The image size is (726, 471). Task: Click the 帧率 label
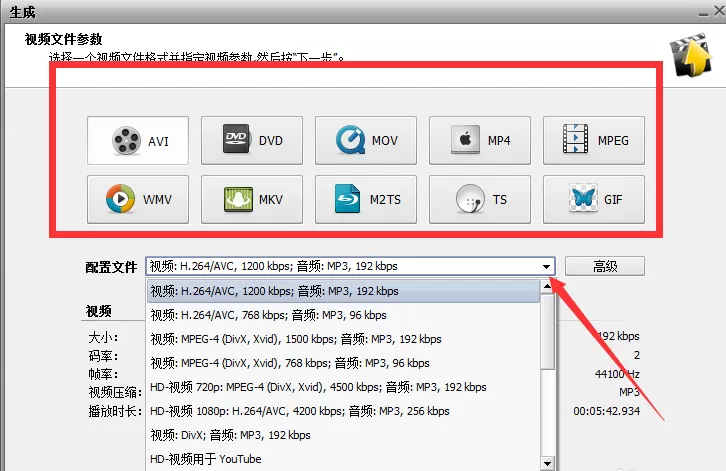[x=103, y=374]
